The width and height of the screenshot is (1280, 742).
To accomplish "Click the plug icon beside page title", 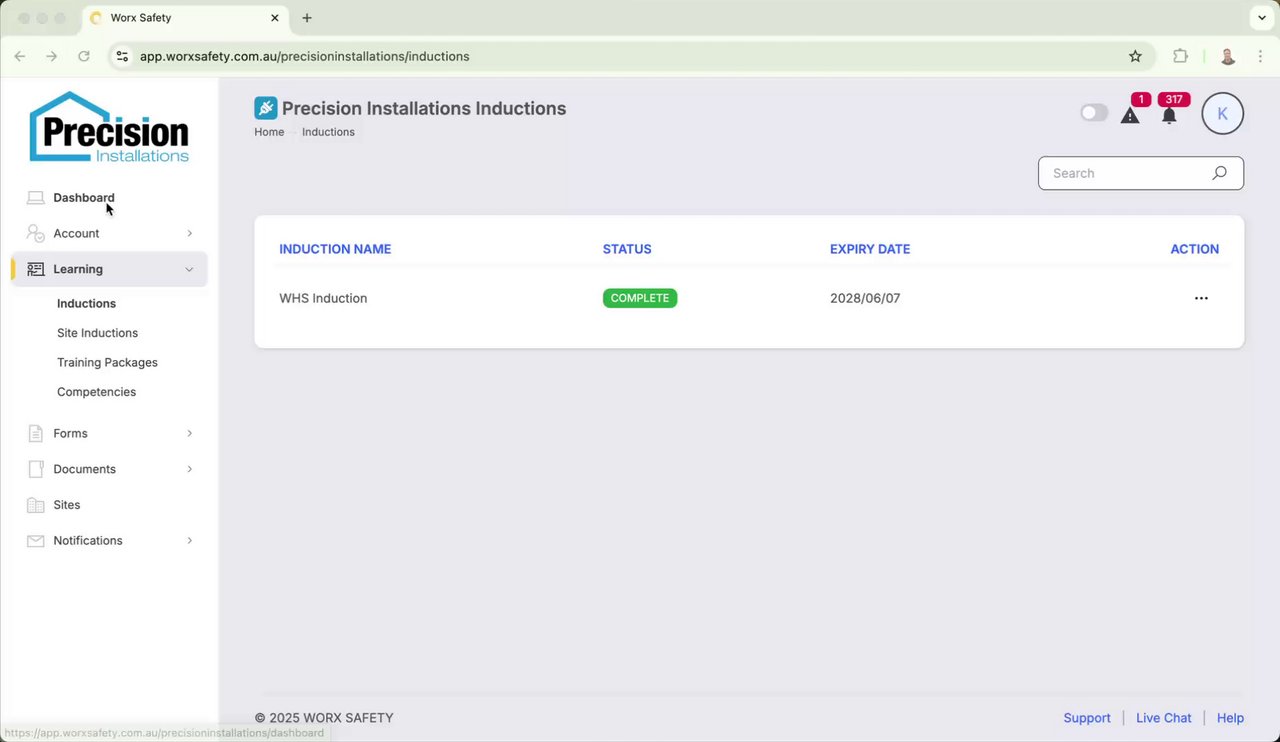I will 265,108.
